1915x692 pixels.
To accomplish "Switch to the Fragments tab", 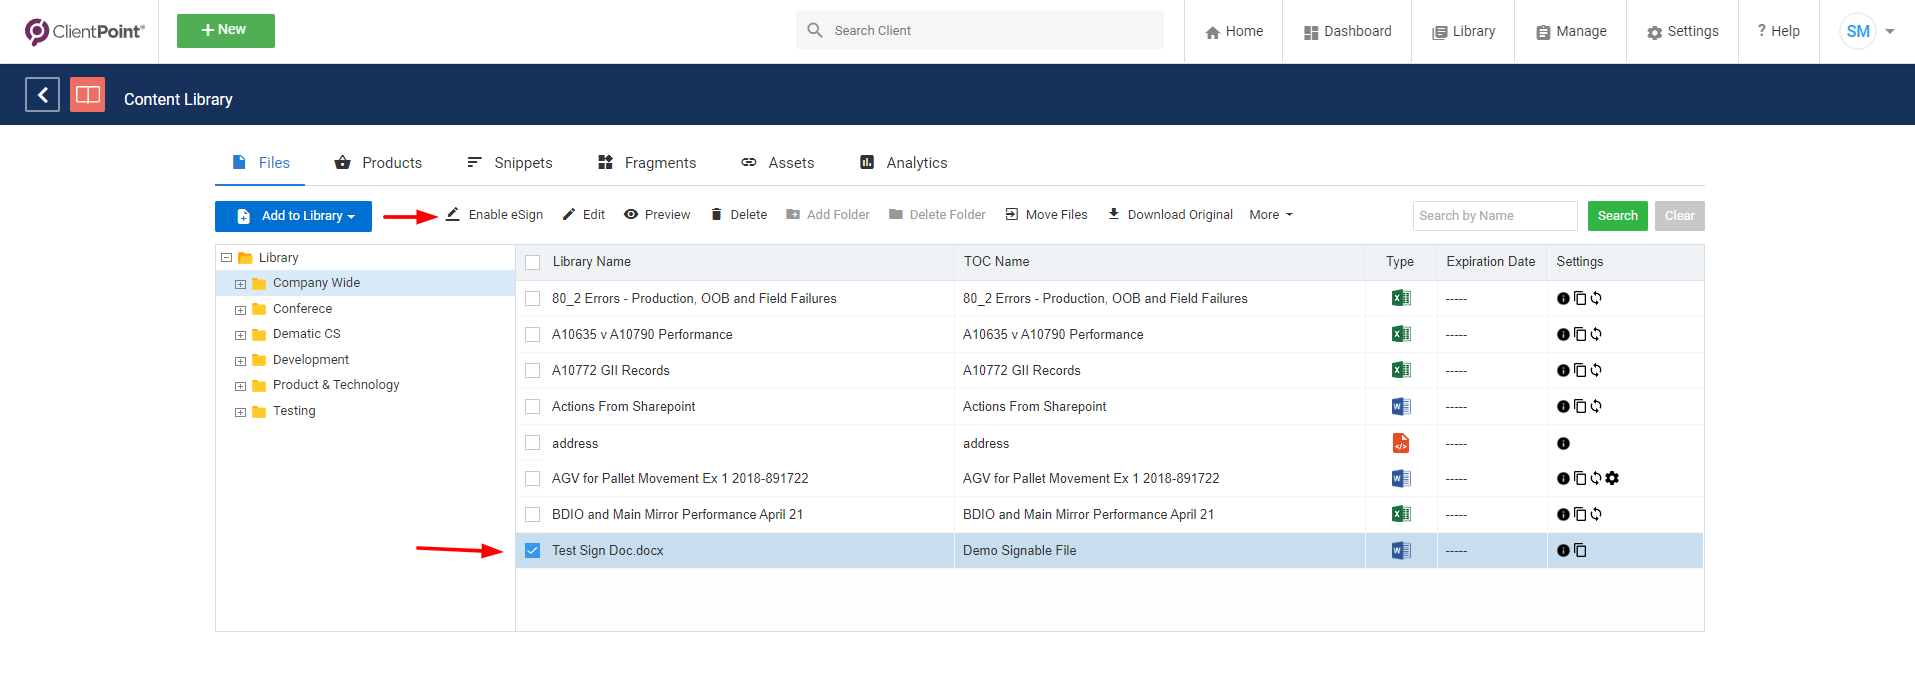I will pyautogui.click(x=646, y=162).
